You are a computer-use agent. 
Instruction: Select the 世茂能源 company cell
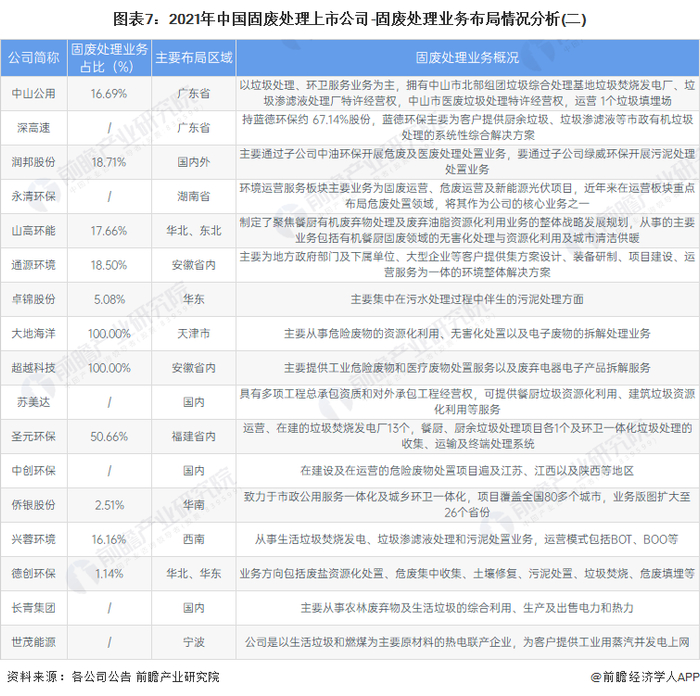[33, 642]
